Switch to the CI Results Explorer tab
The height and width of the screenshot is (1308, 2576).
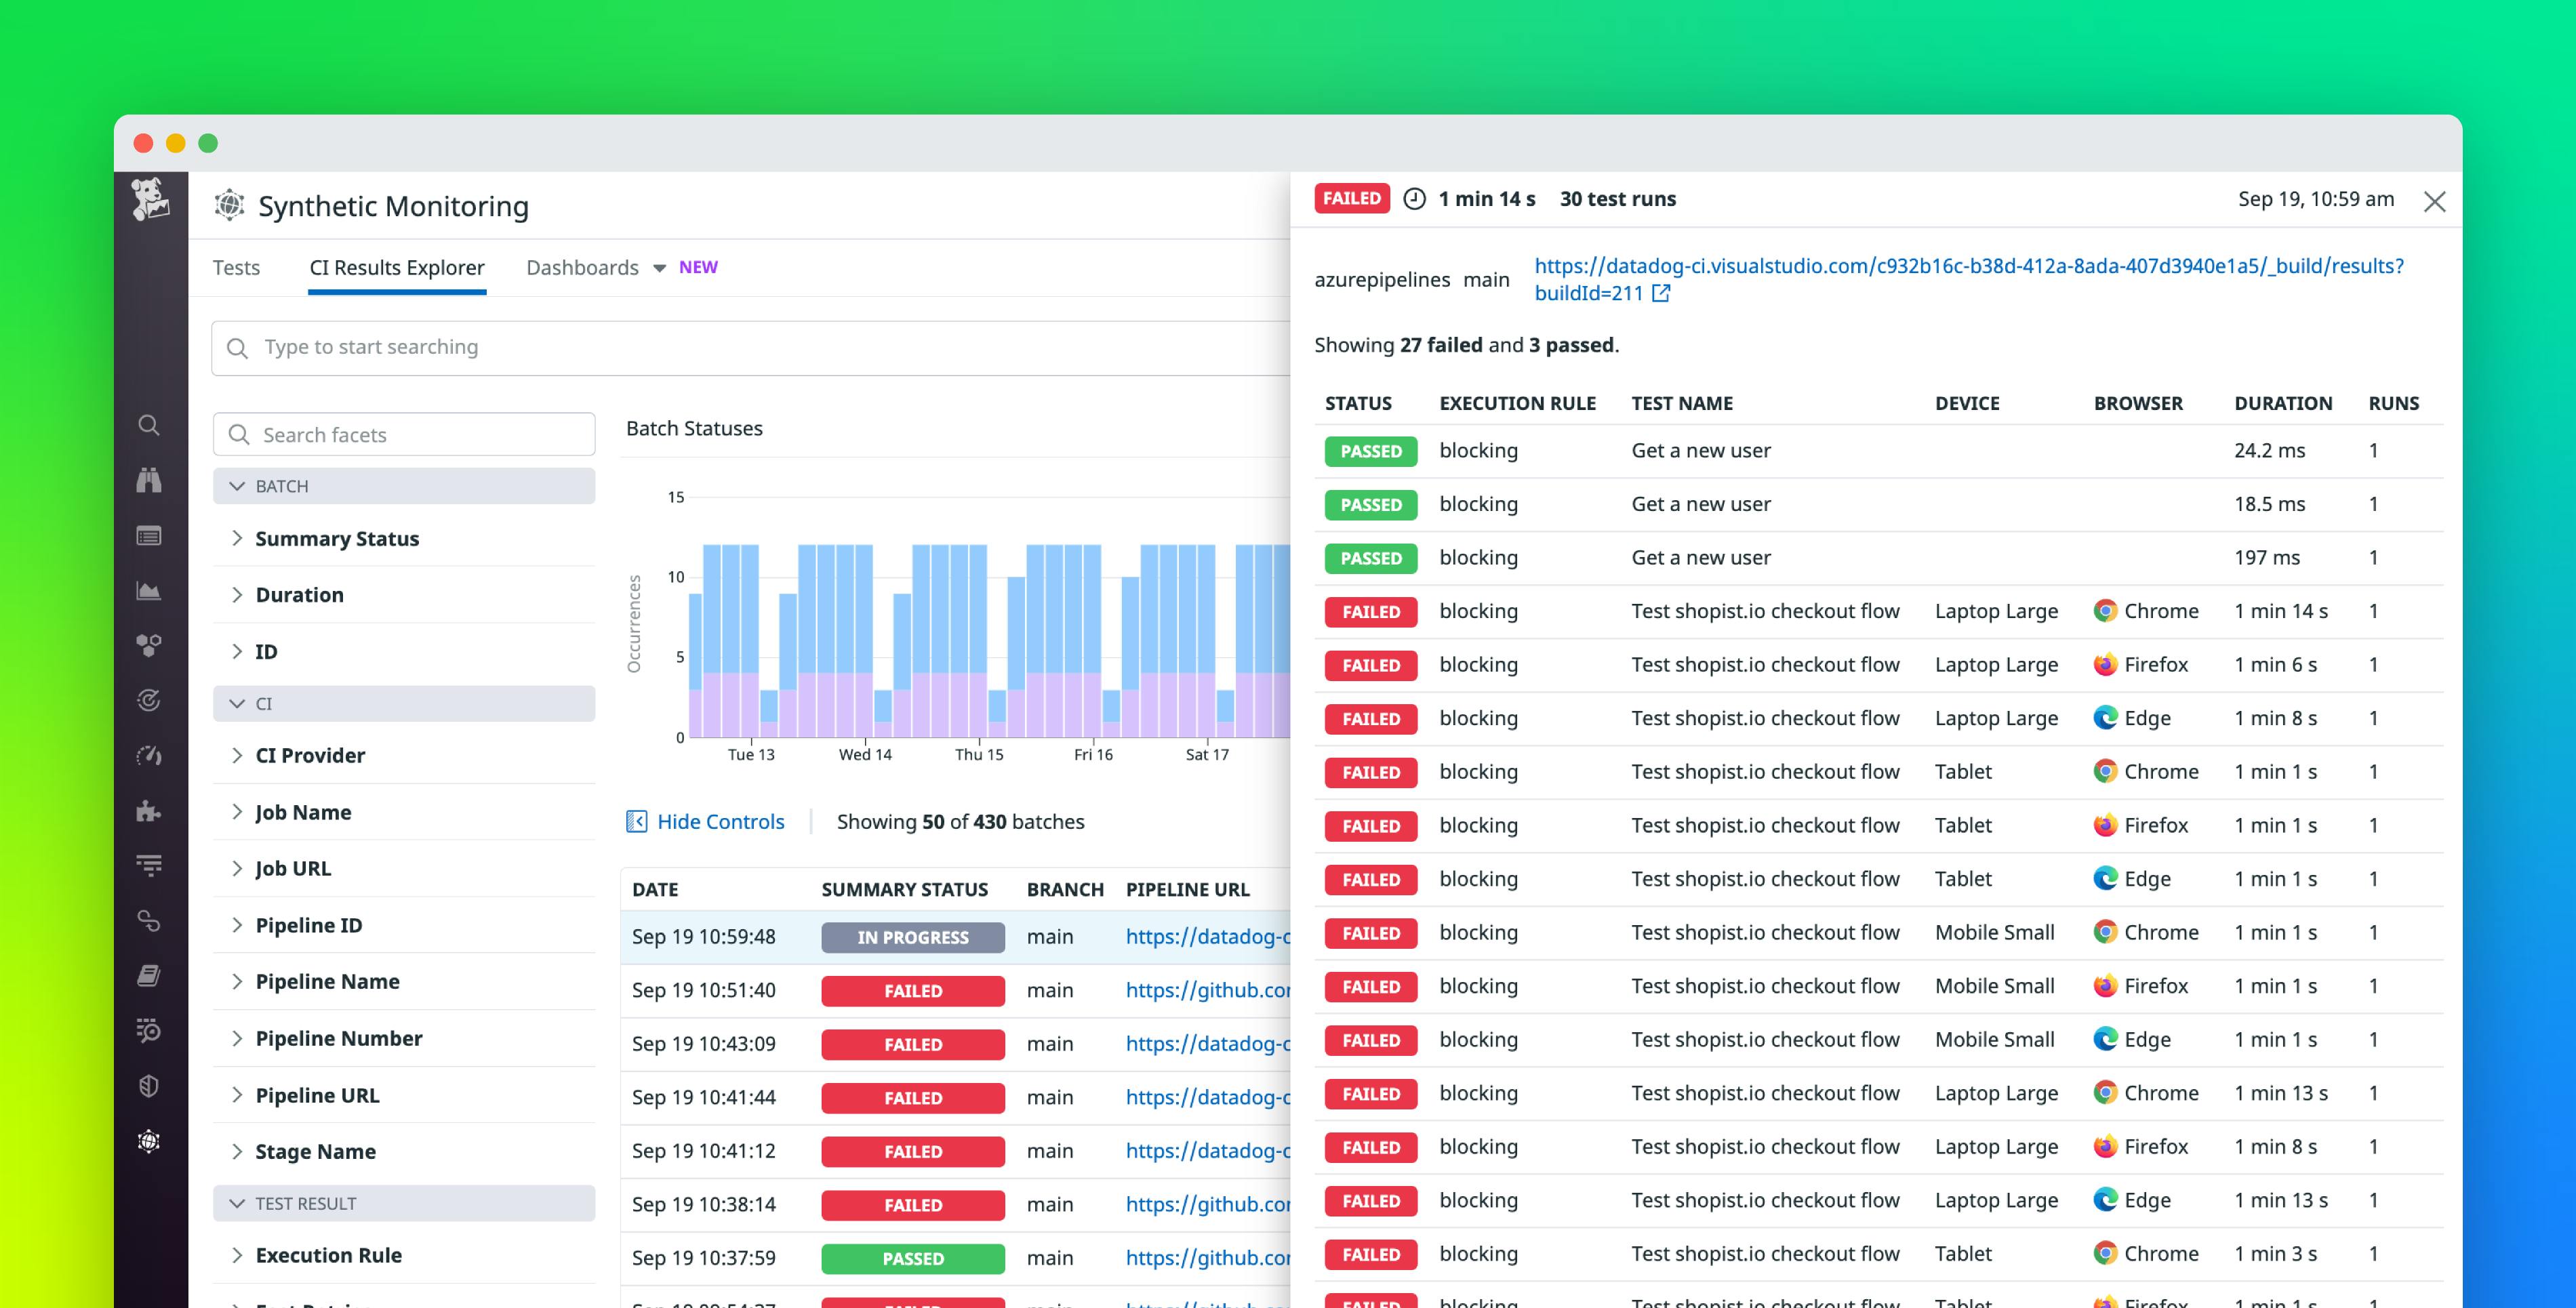pyautogui.click(x=396, y=267)
